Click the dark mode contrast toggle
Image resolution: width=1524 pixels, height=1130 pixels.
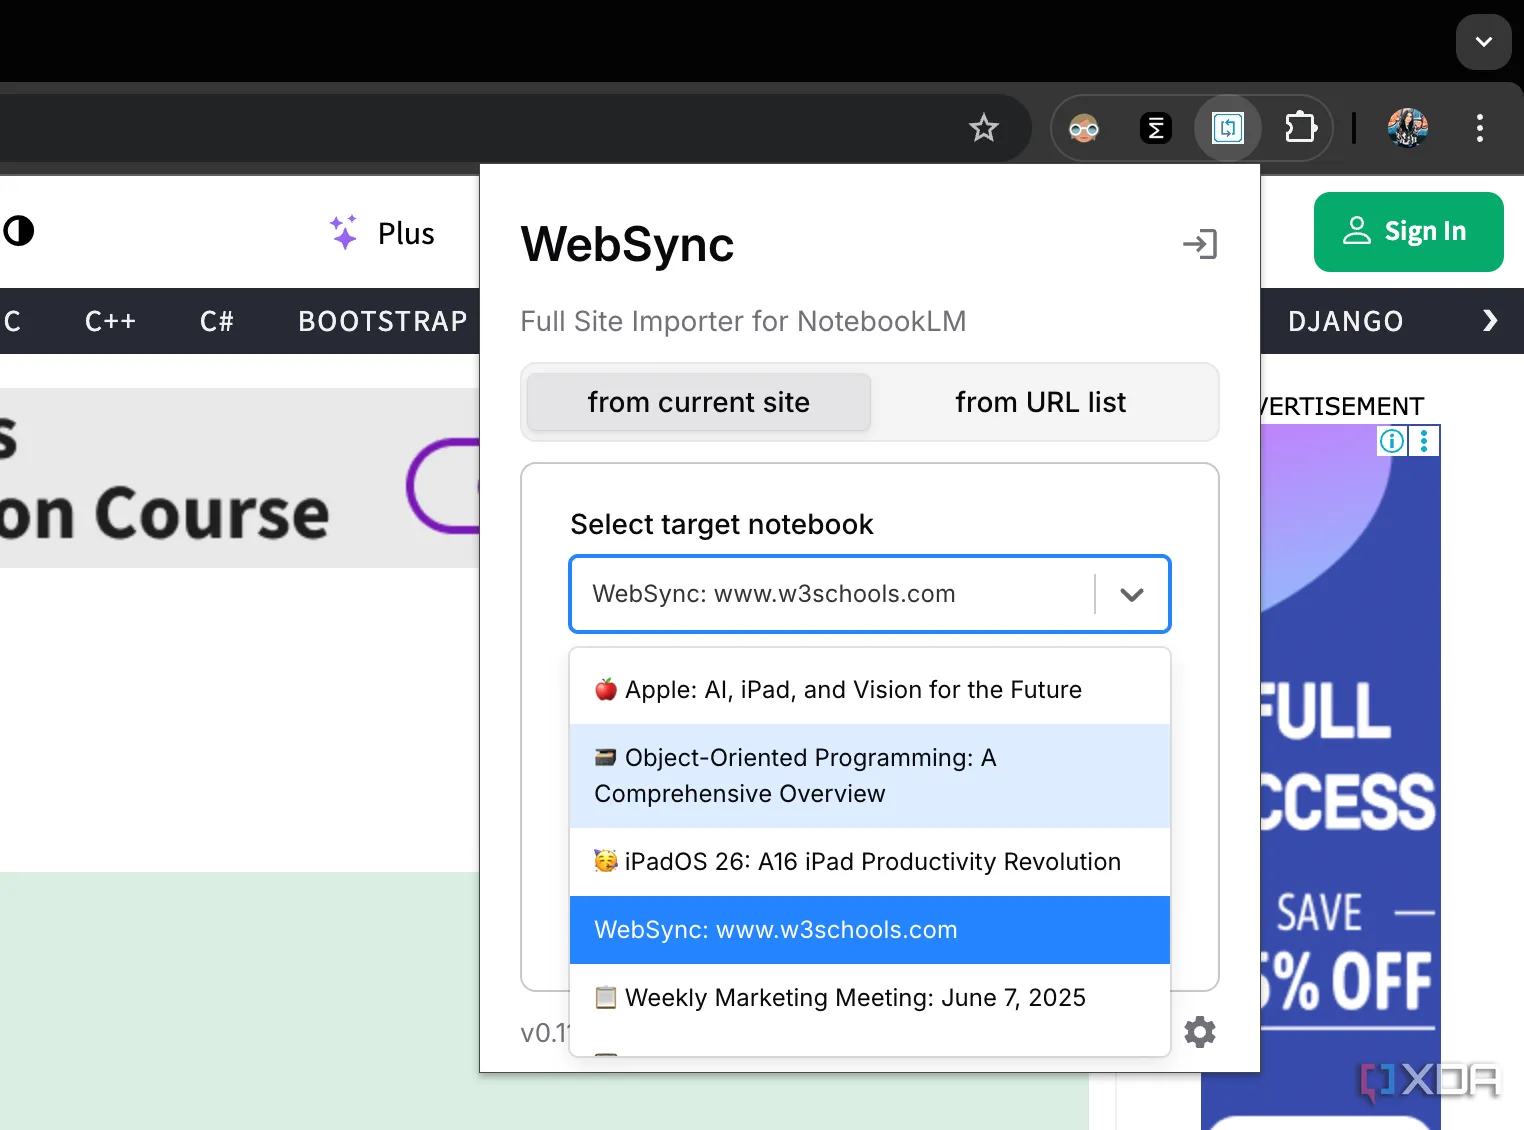[20, 232]
